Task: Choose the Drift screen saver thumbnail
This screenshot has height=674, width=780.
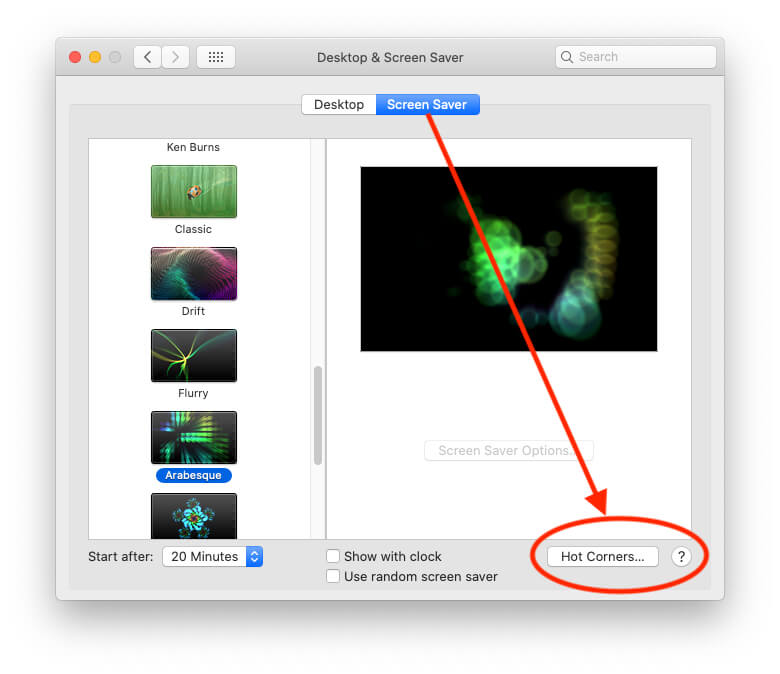Action: 194,274
